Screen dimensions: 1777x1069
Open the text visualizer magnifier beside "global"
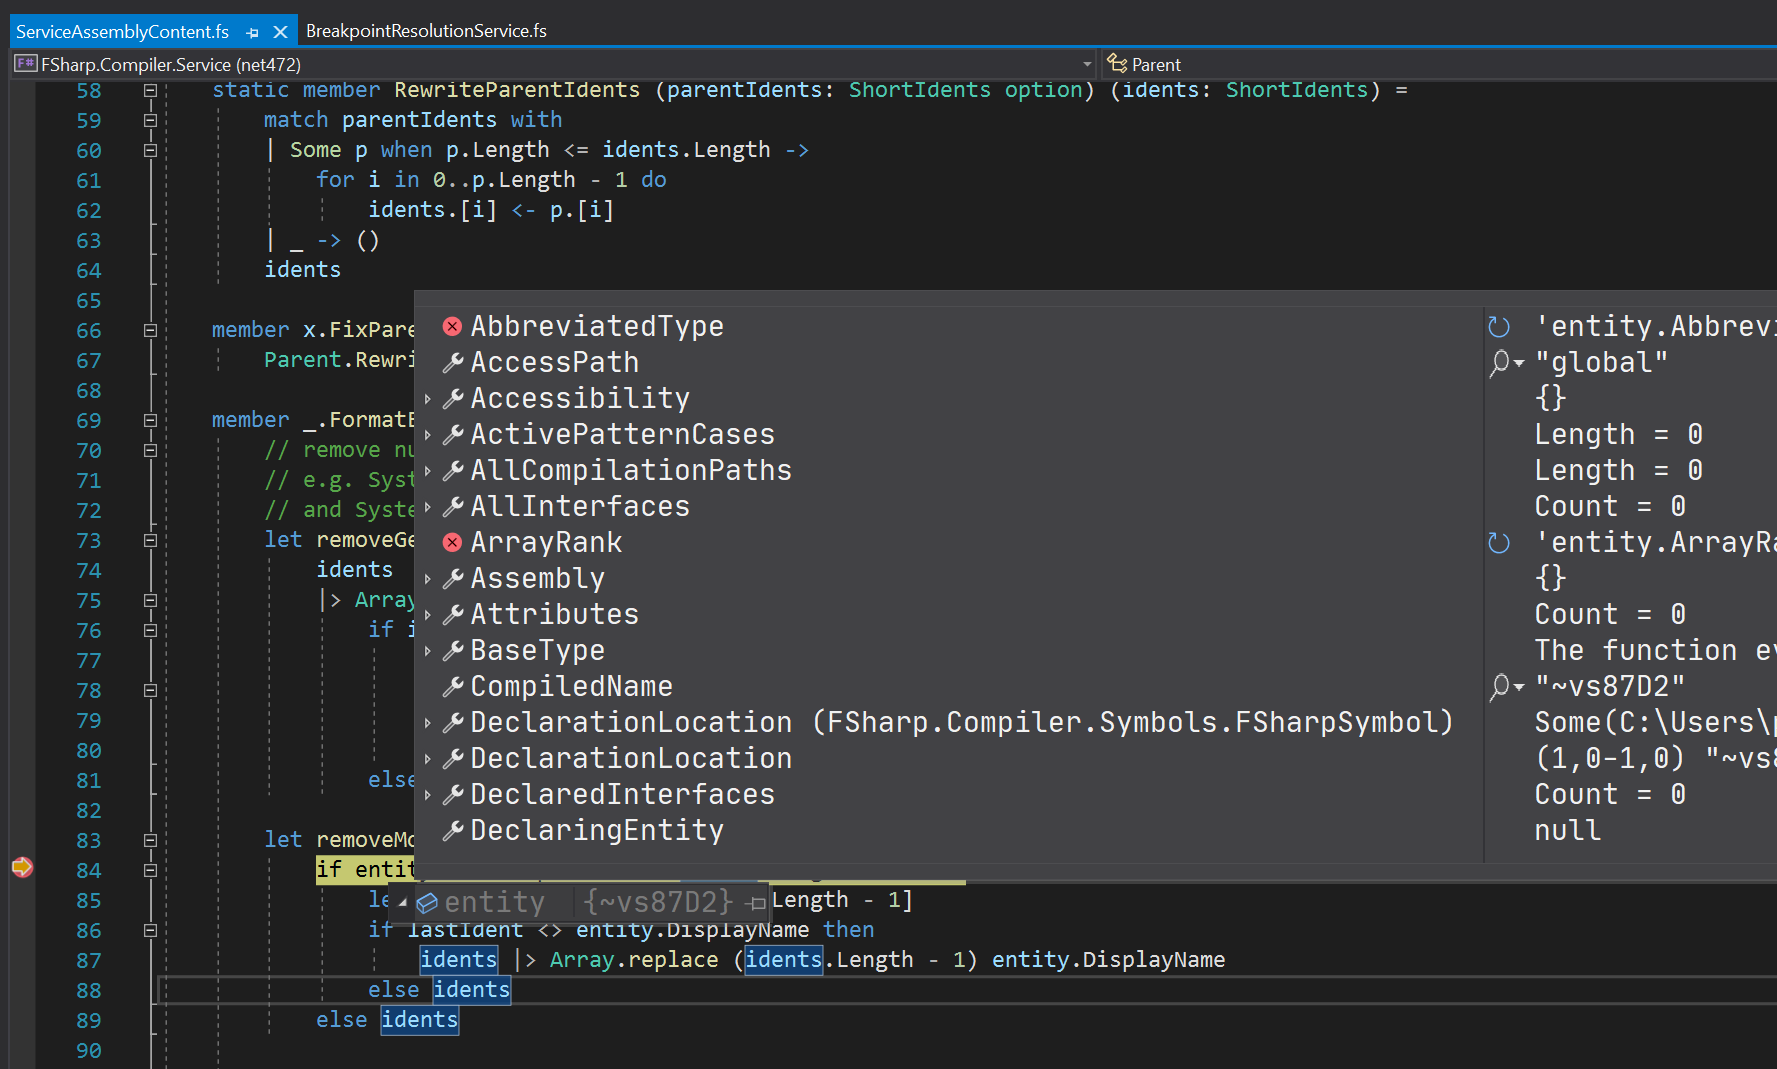(x=1501, y=362)
